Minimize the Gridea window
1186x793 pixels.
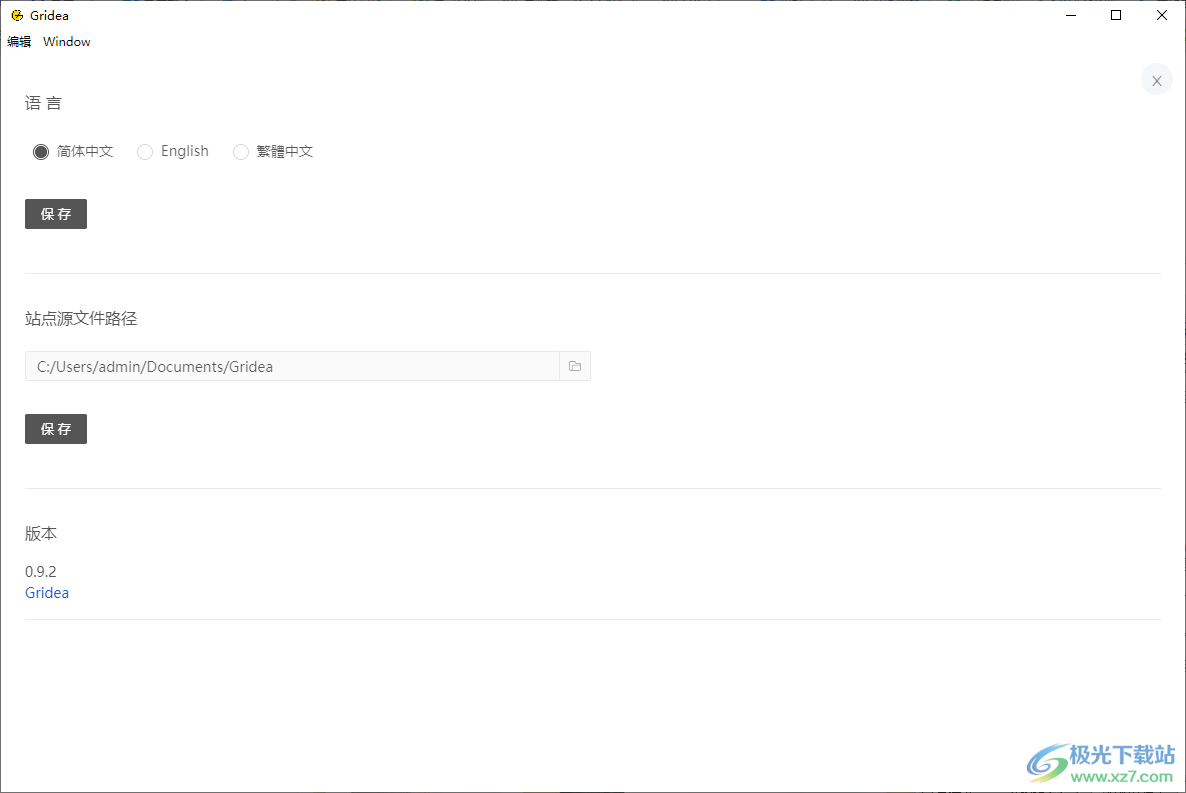click(1071, 15)
